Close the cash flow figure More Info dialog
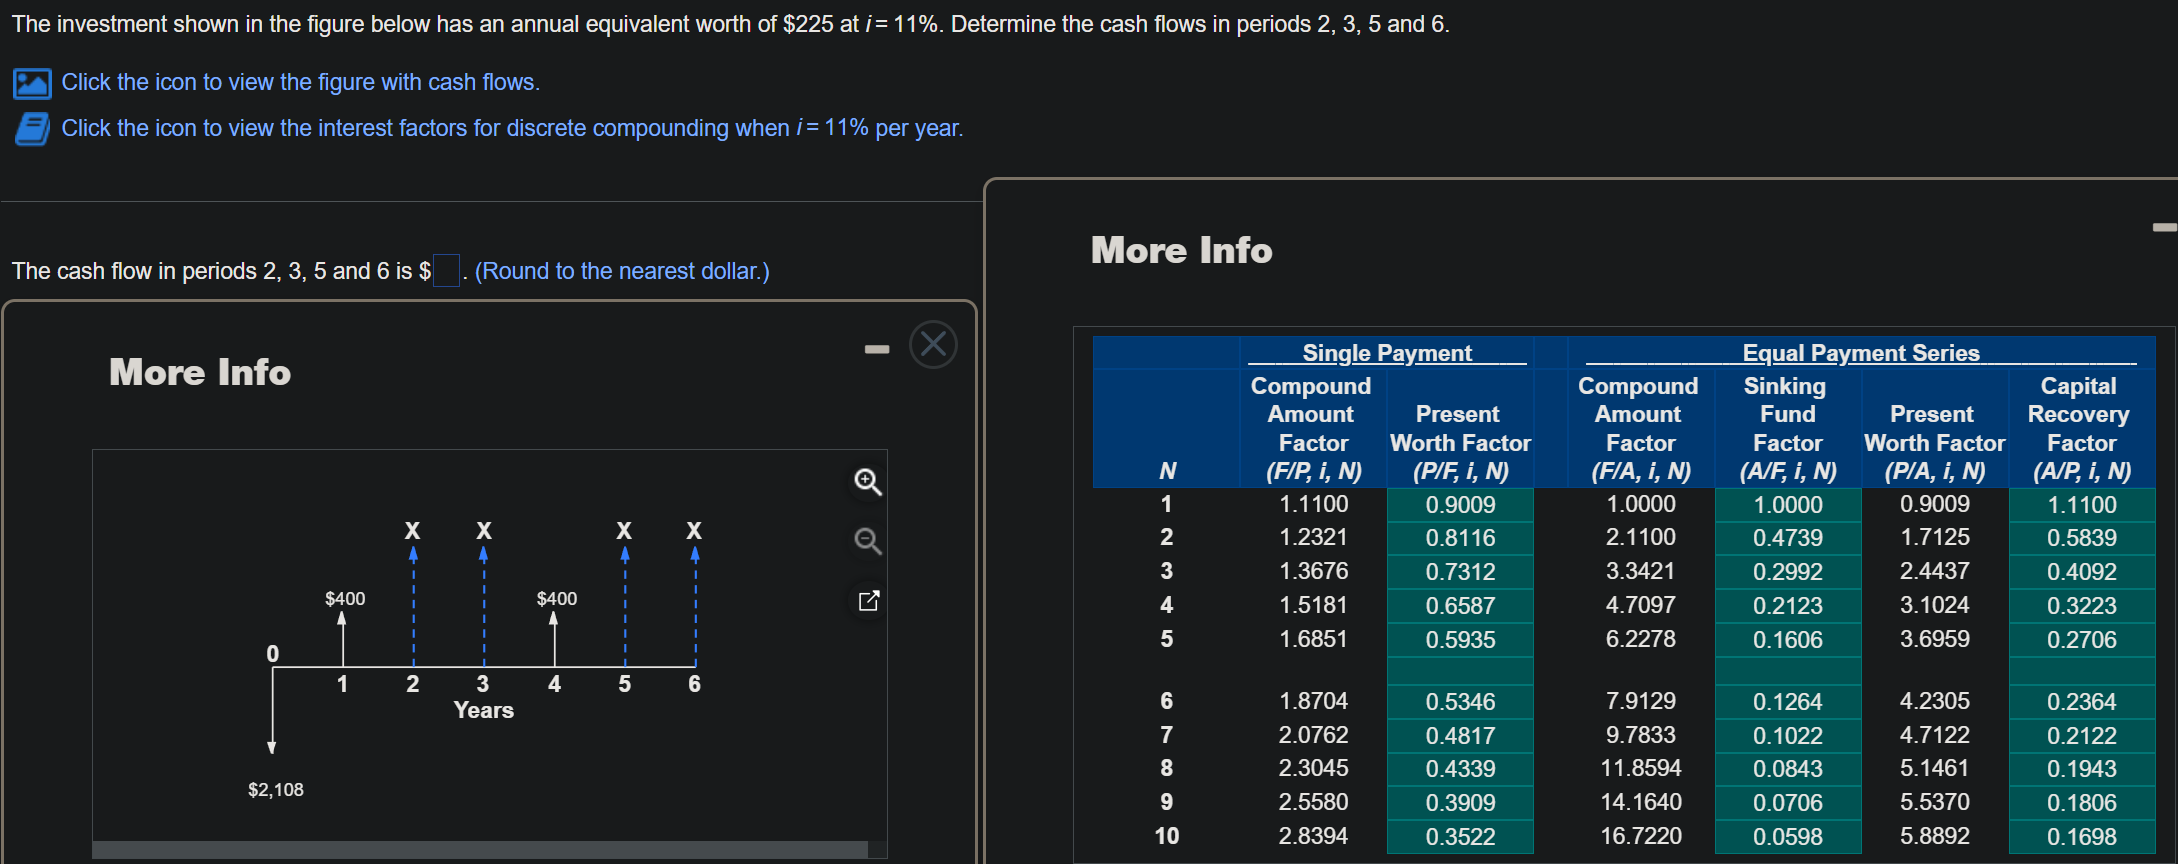The image size is (2178, 864). point(933,345)
